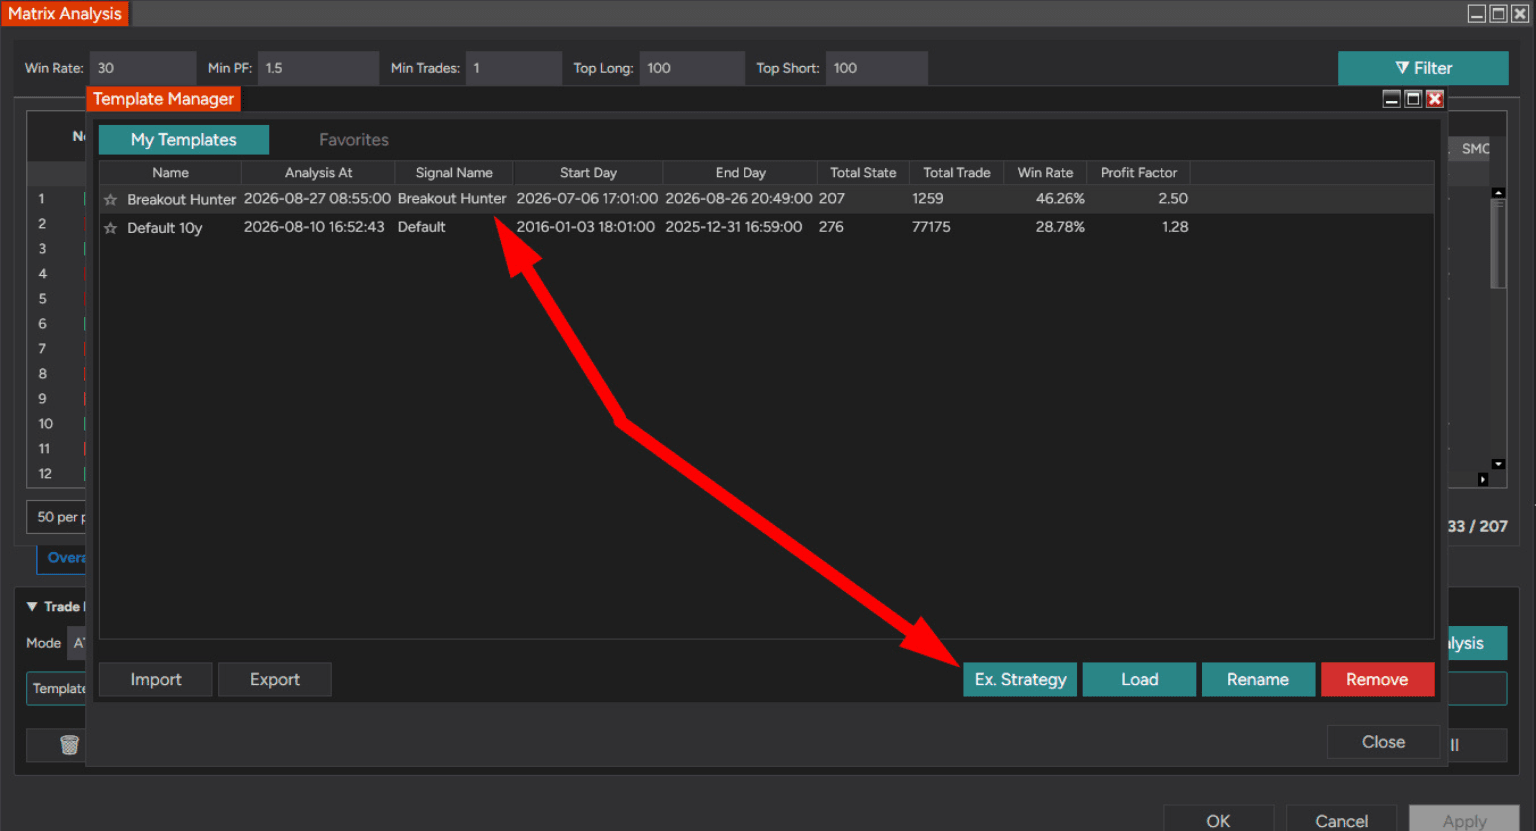
Task: Sort by the Total Trade column header
Action: [x=957, y=173]
